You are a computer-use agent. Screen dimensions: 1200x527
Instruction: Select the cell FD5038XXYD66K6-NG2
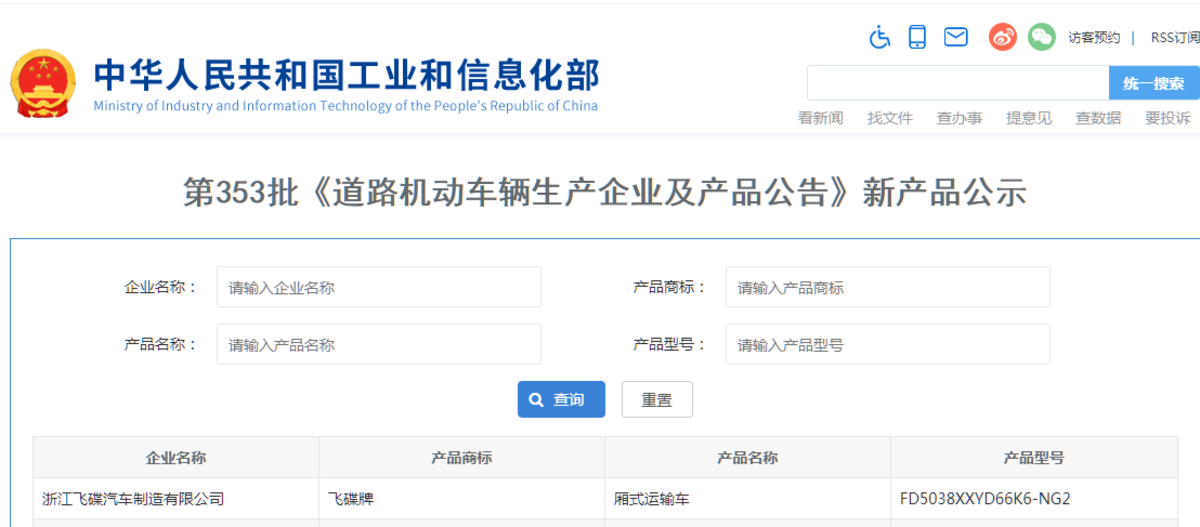pos(1034,498)
